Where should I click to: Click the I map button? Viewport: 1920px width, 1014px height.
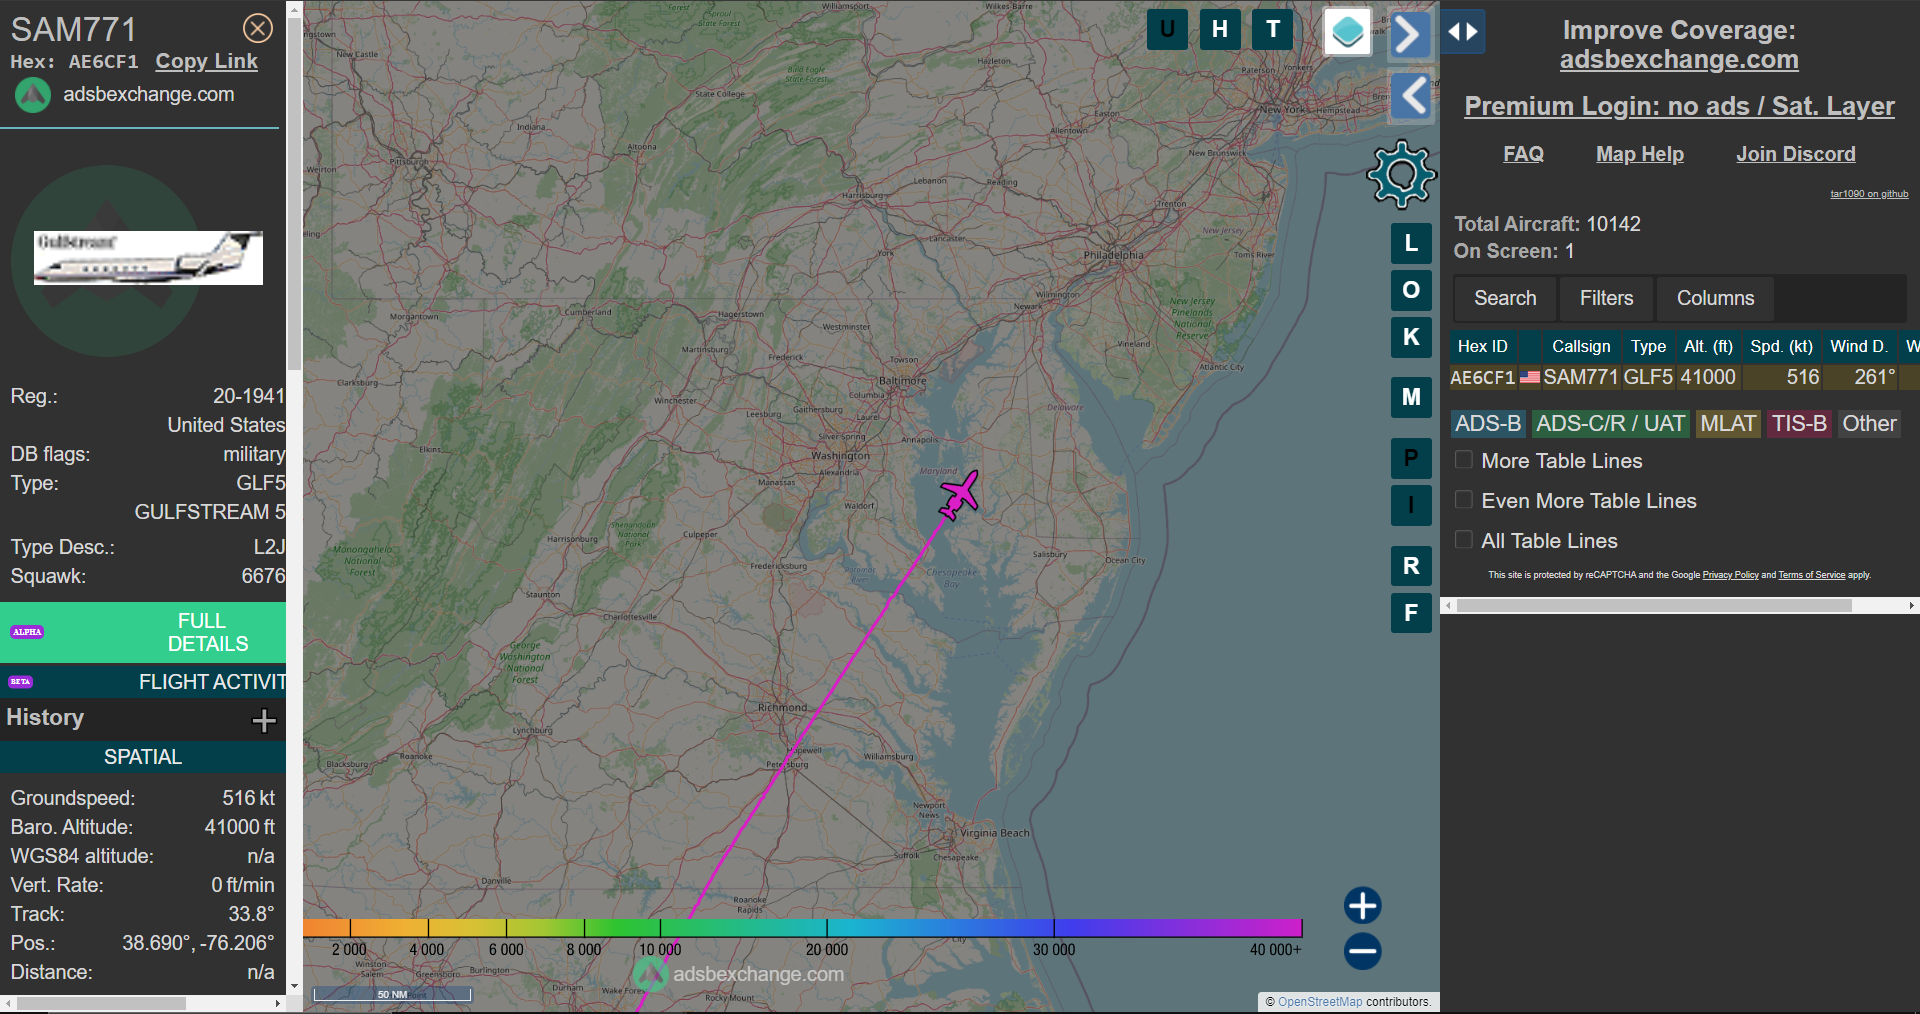coord(1411,505)
